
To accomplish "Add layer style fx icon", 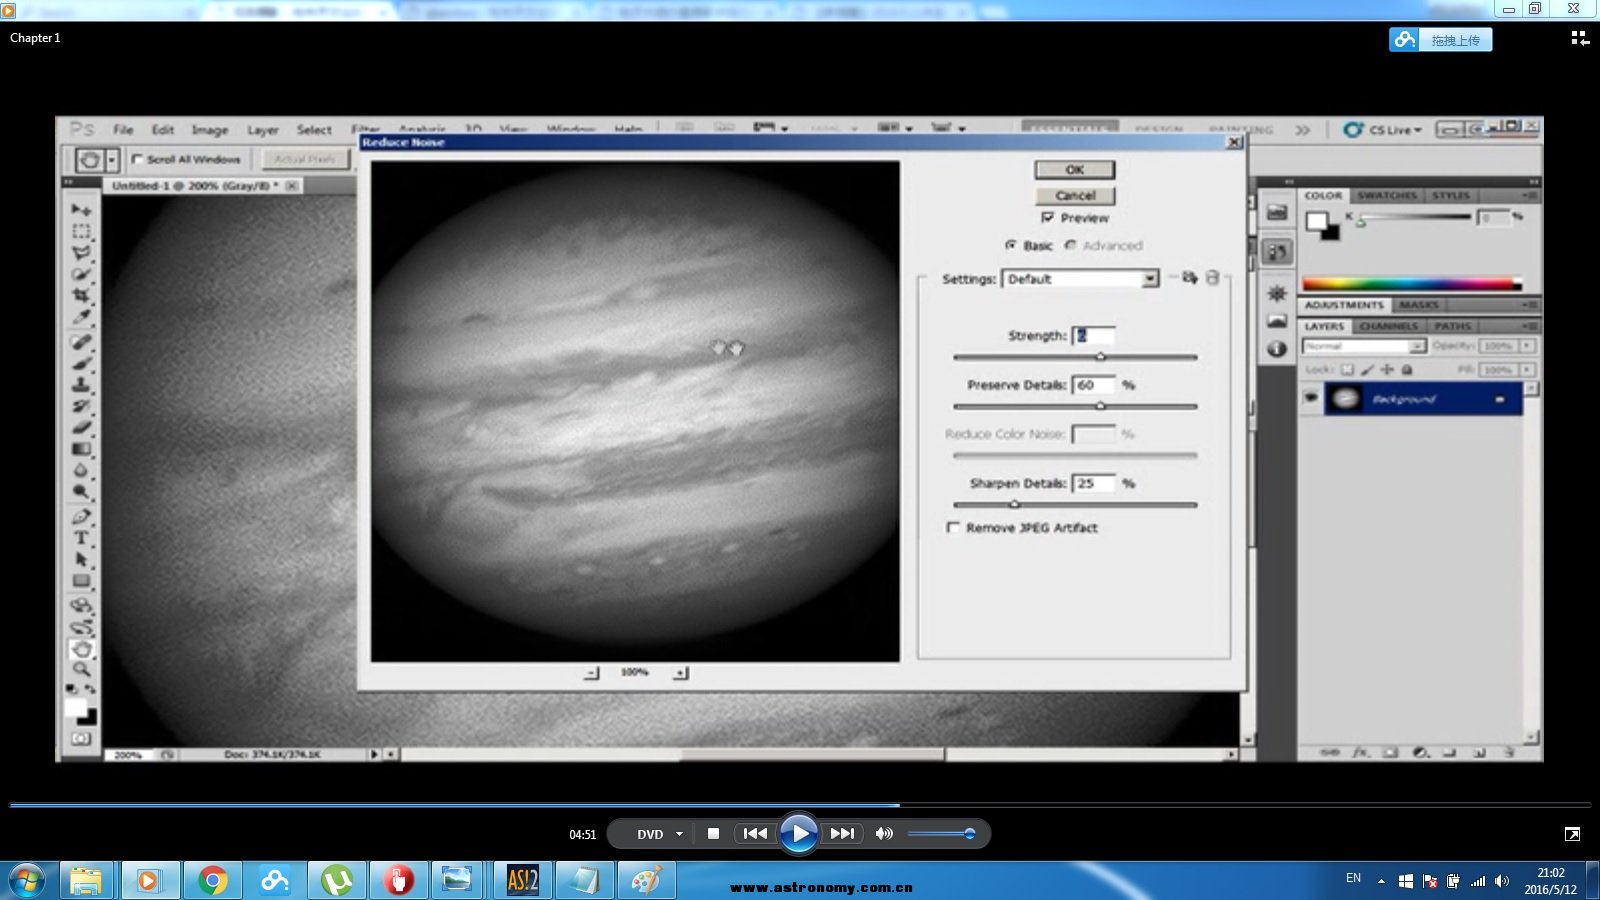I will (x=1360, y=752).
